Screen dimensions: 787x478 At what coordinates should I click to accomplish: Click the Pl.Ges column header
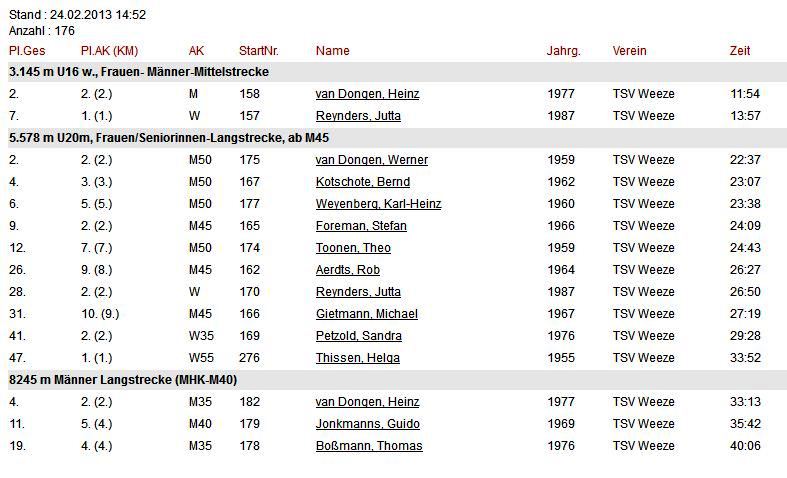pos(27,51)
